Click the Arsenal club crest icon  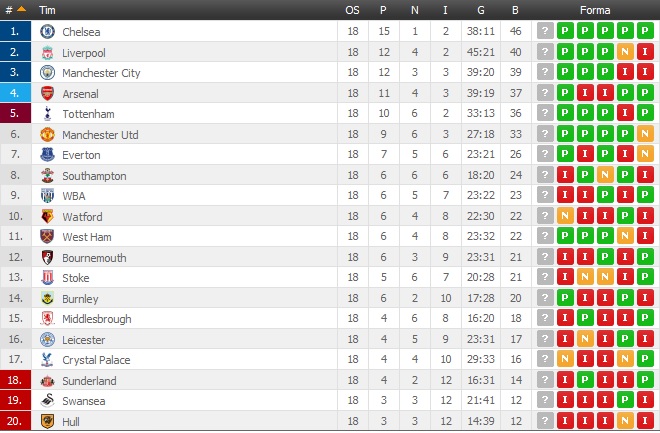click(47, 93)
